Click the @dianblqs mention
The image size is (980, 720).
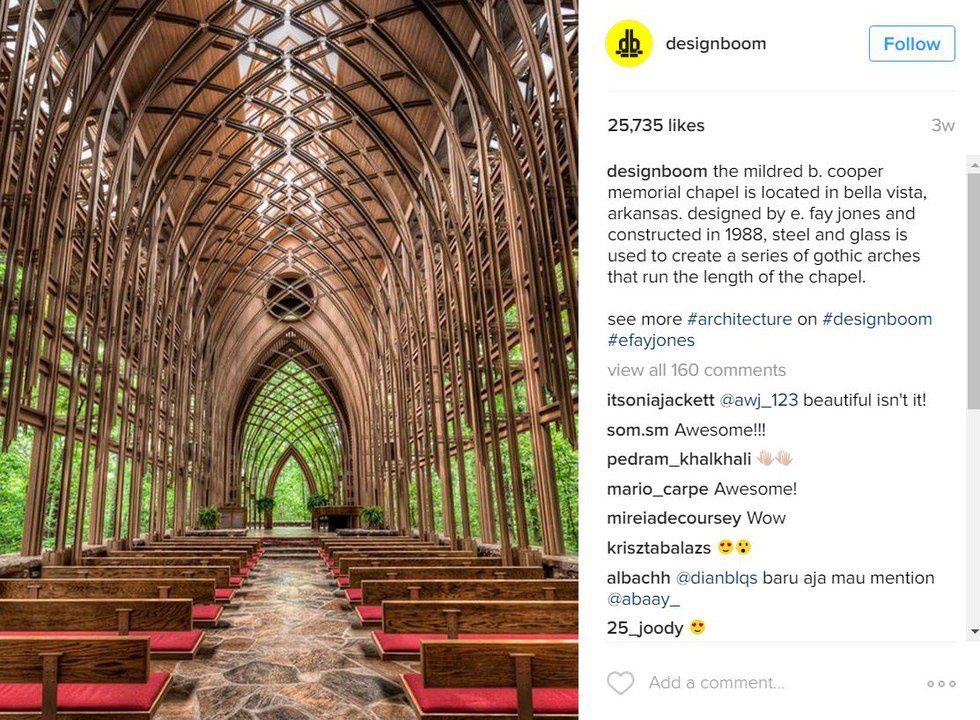[x=717, y=578]
